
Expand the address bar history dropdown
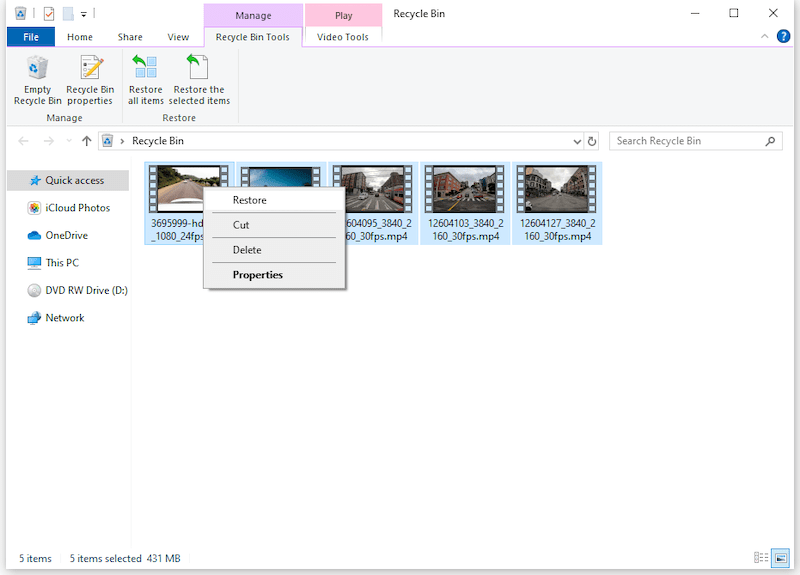pos(577,141)
